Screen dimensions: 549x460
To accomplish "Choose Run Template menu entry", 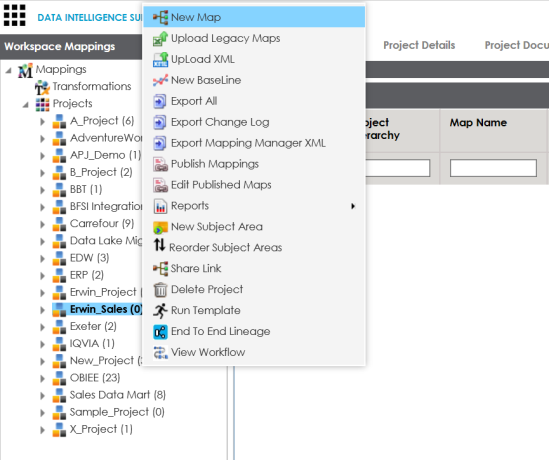I will 254,311.
